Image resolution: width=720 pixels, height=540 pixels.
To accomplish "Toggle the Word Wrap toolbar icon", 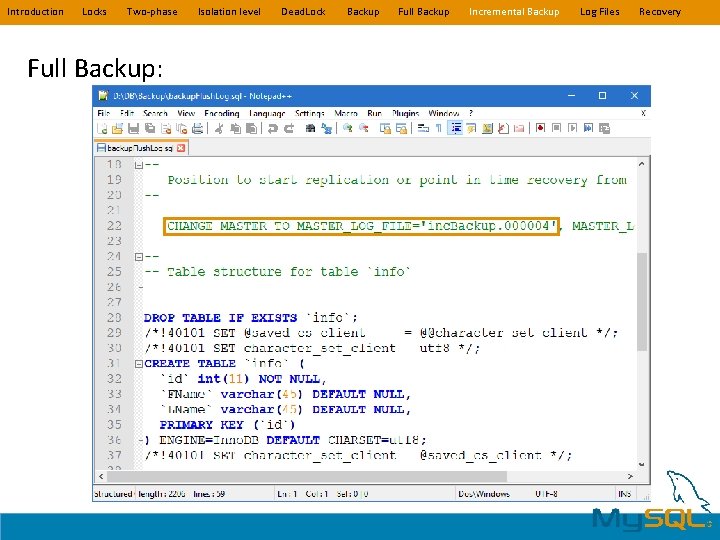I will (423, 129).
